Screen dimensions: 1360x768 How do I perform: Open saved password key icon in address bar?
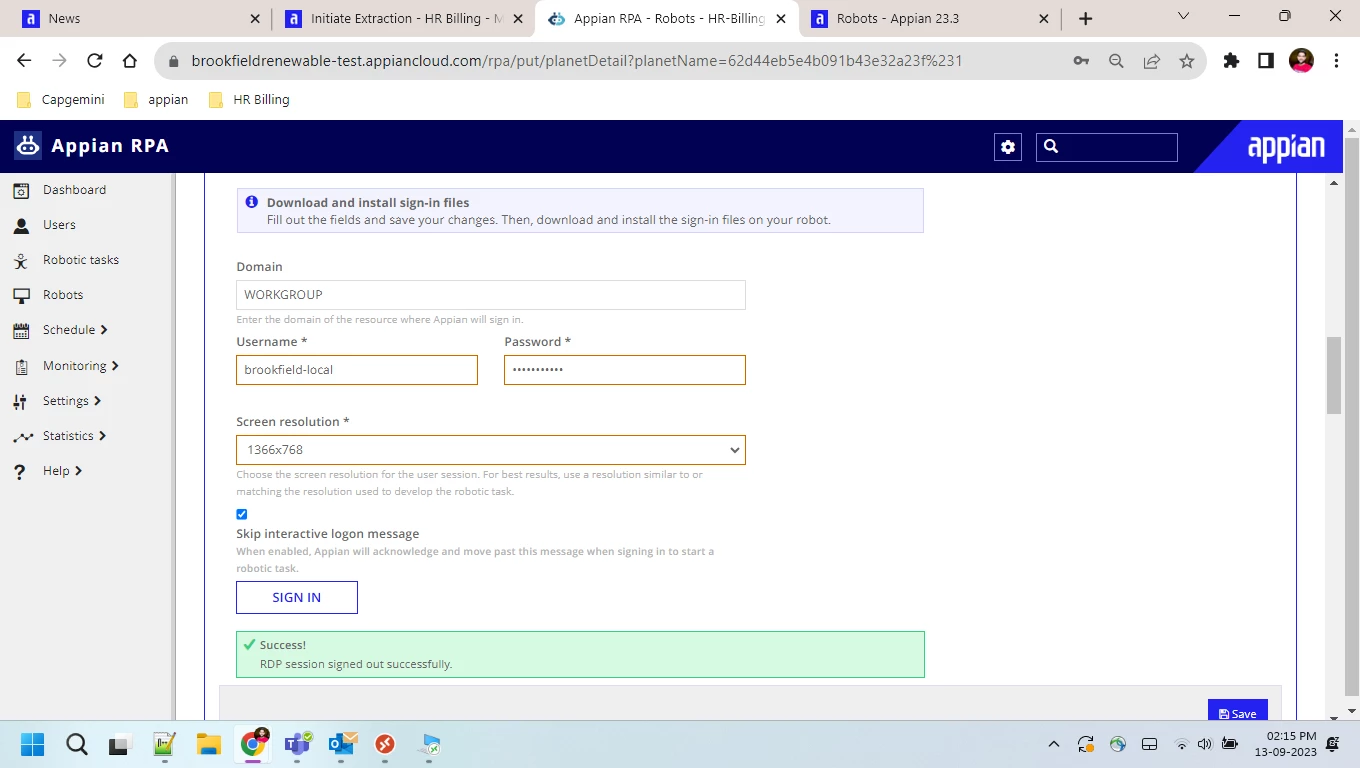pyautogui.click(x=1081, y=61)
